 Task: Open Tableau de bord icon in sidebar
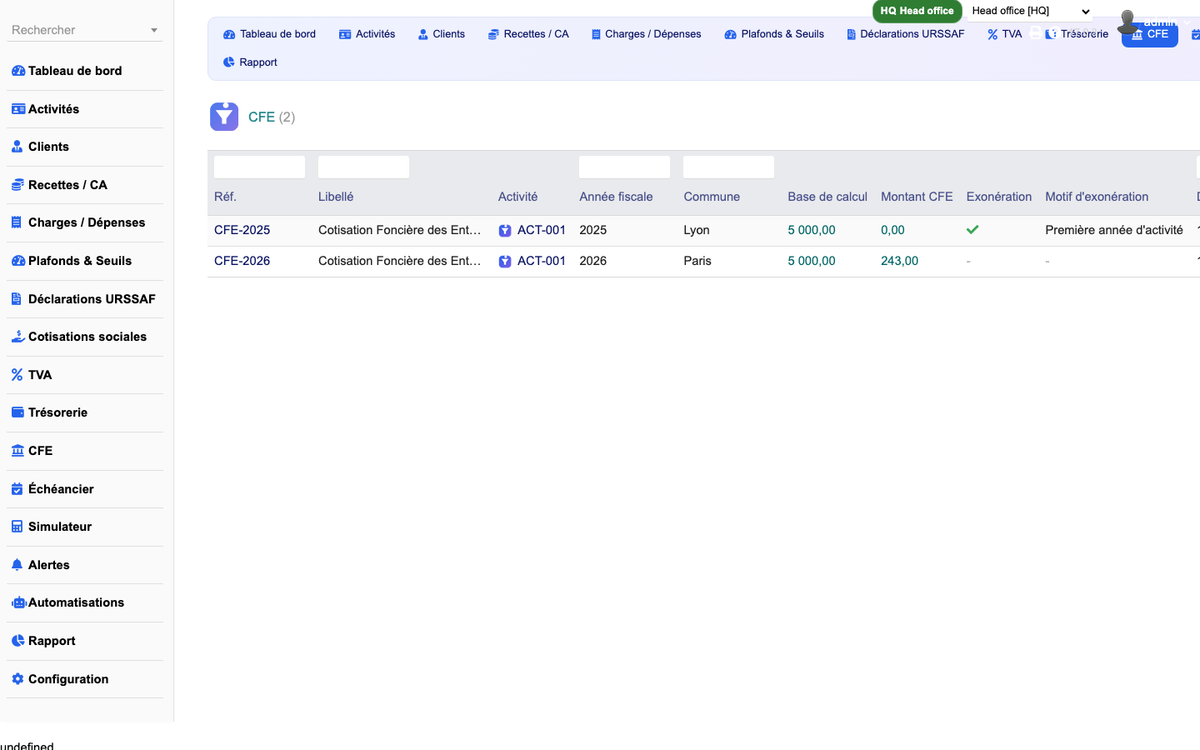coord(18,71)
